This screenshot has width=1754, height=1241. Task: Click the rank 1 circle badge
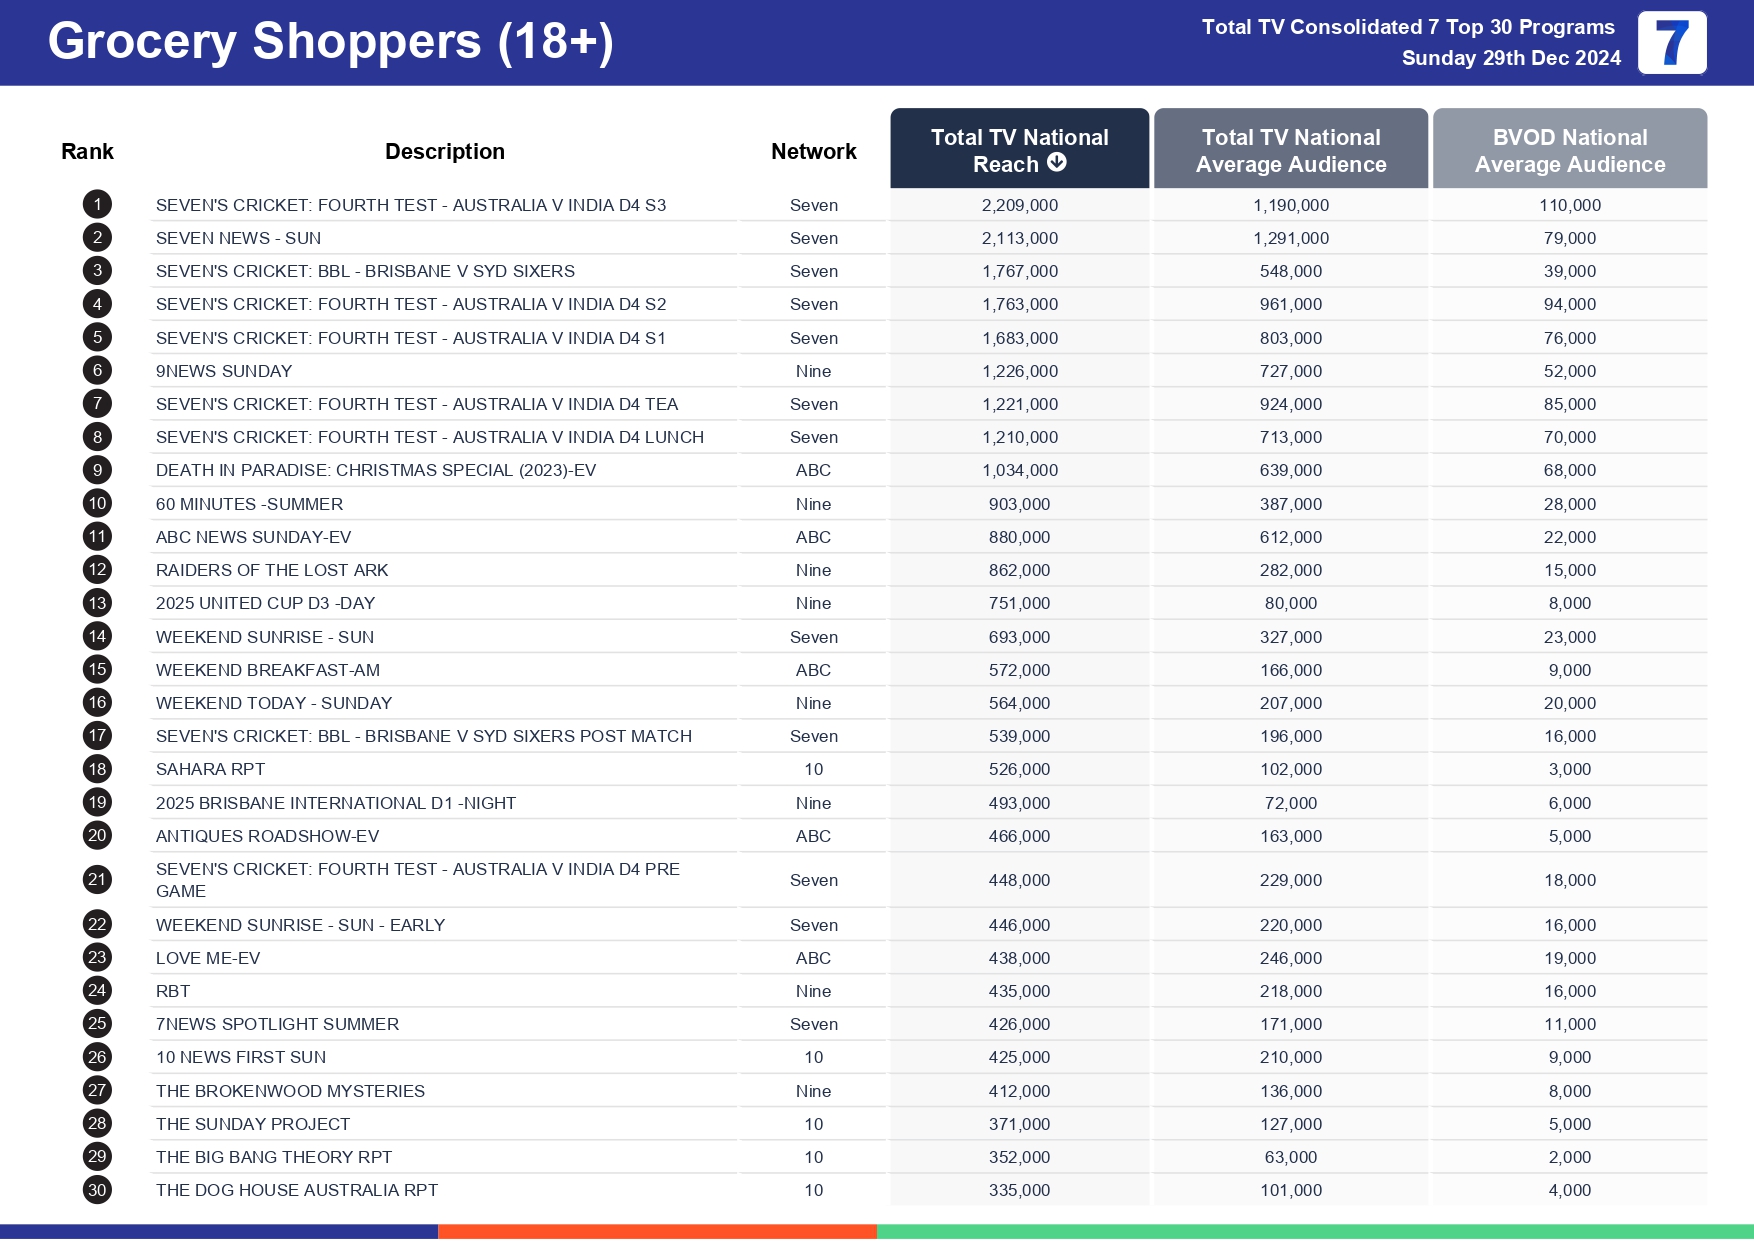[x=97, y=205]
